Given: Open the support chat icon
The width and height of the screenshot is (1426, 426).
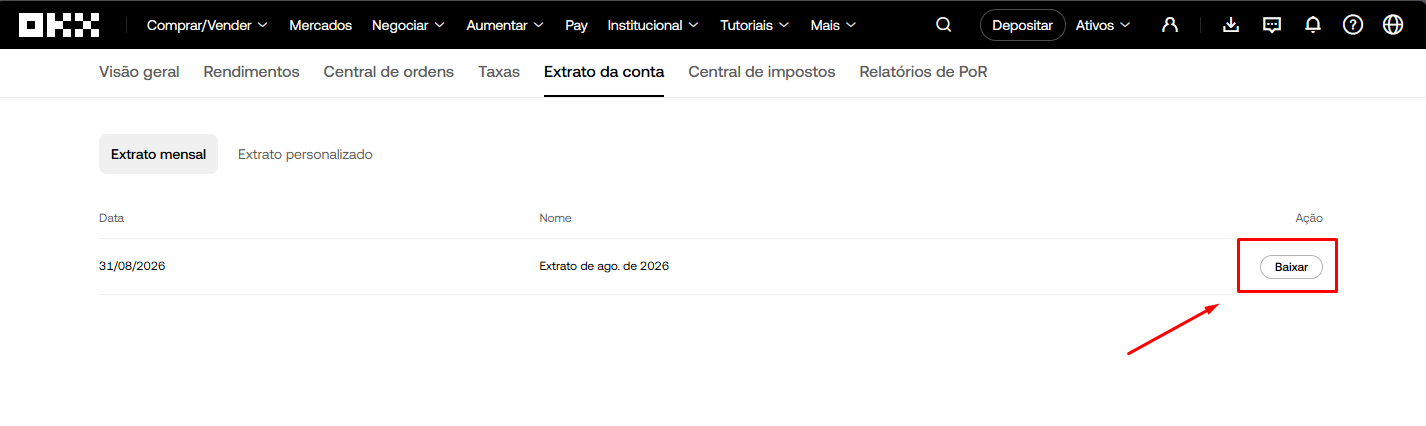Looking at the screenshot, I should click(x=1272, y=25).
